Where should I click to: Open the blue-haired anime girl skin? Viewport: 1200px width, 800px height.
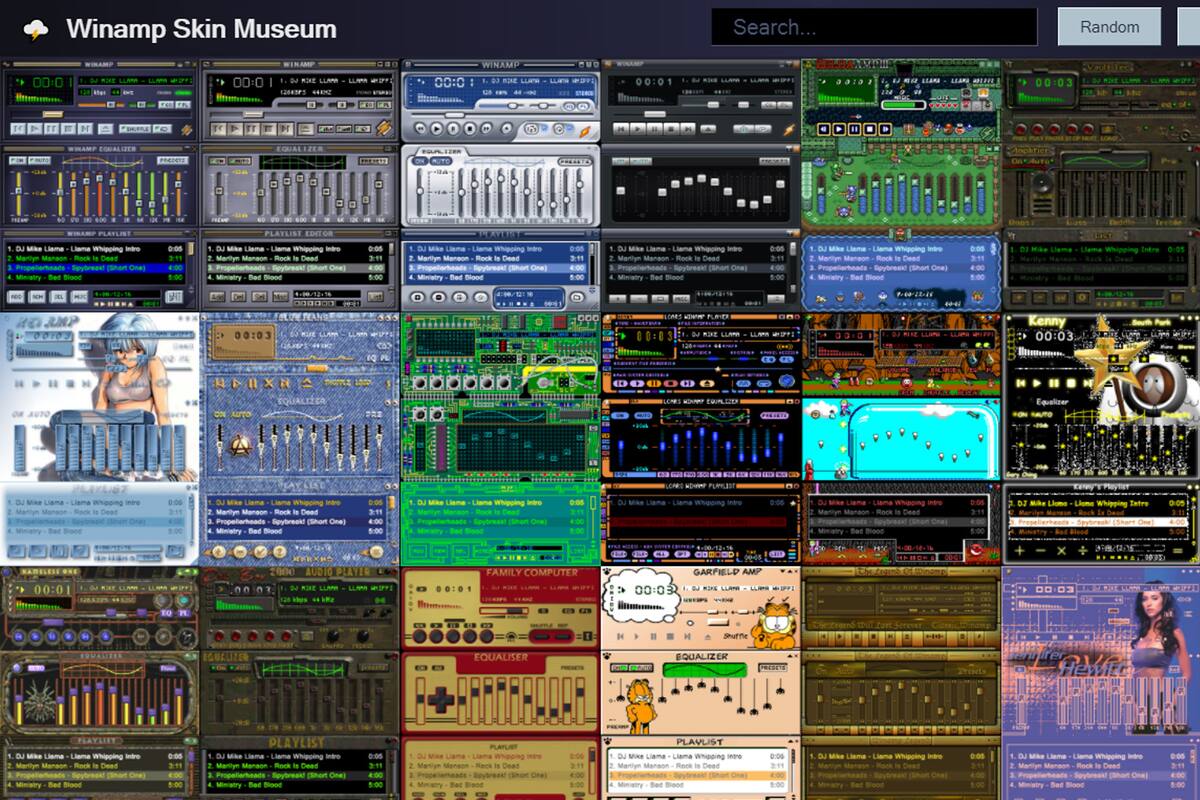[100, 439]
